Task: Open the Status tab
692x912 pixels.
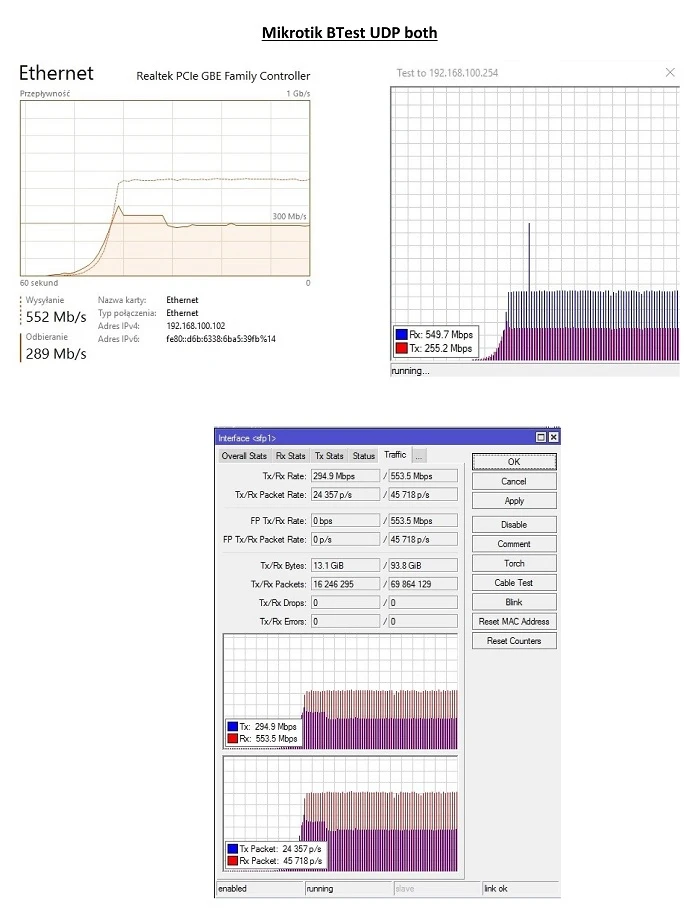Action: [x=364, y=456]
